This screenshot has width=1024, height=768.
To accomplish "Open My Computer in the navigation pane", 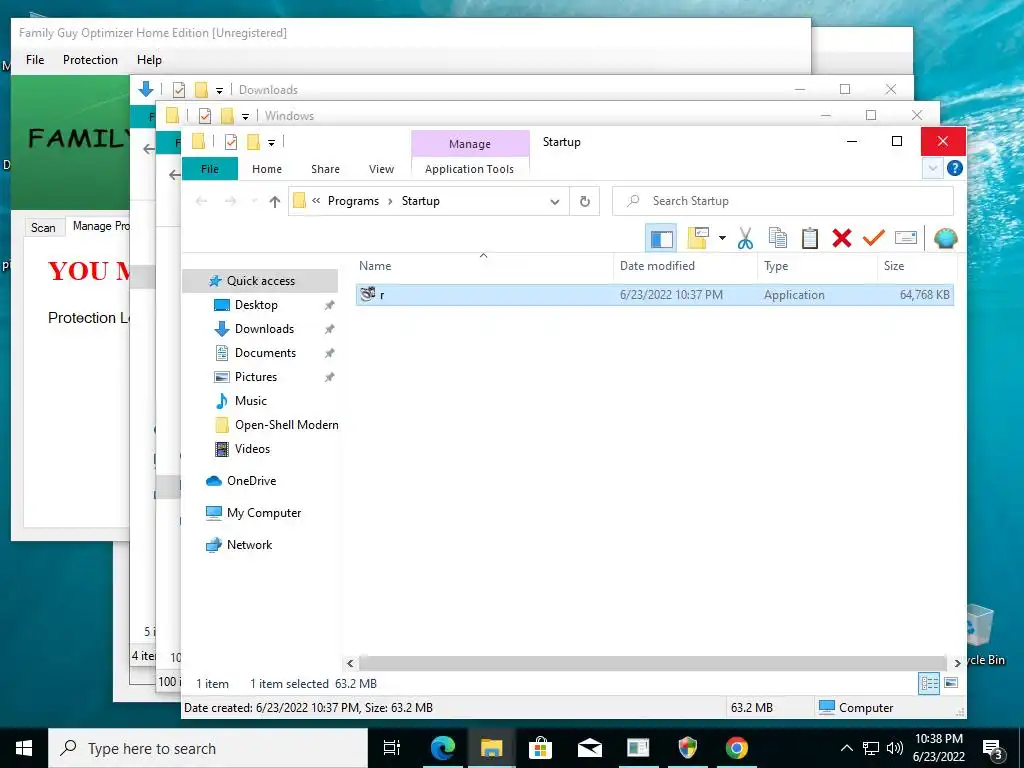I will coord(263,513).
